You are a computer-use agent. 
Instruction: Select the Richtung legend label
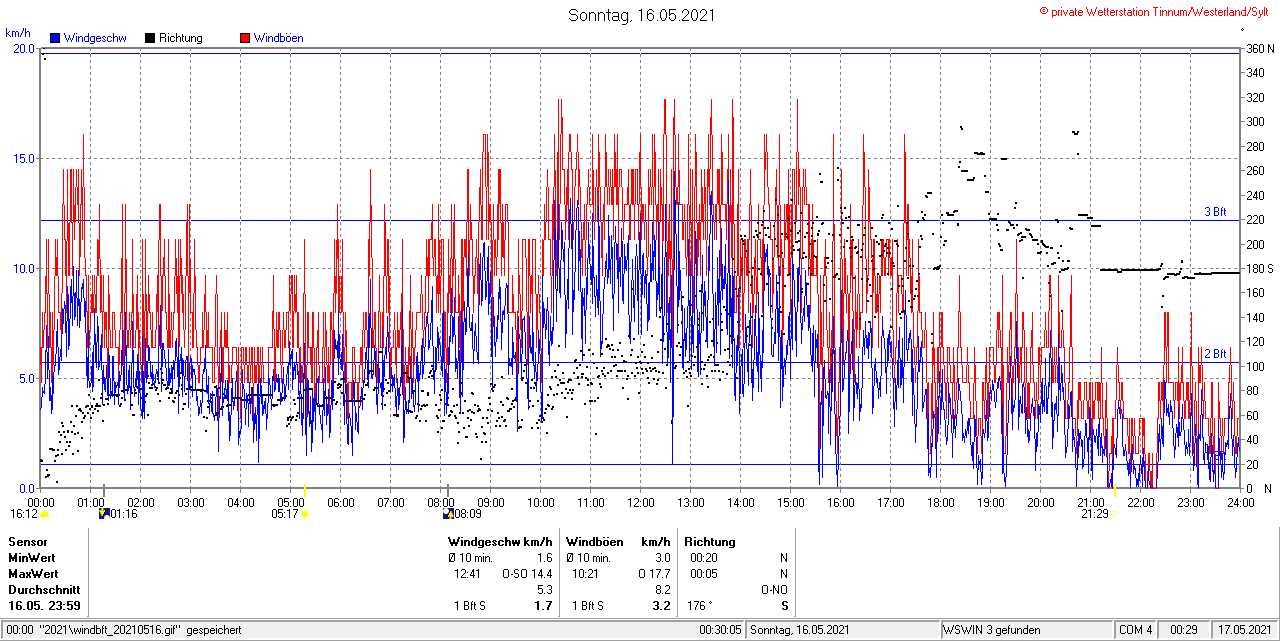point(181,38)
